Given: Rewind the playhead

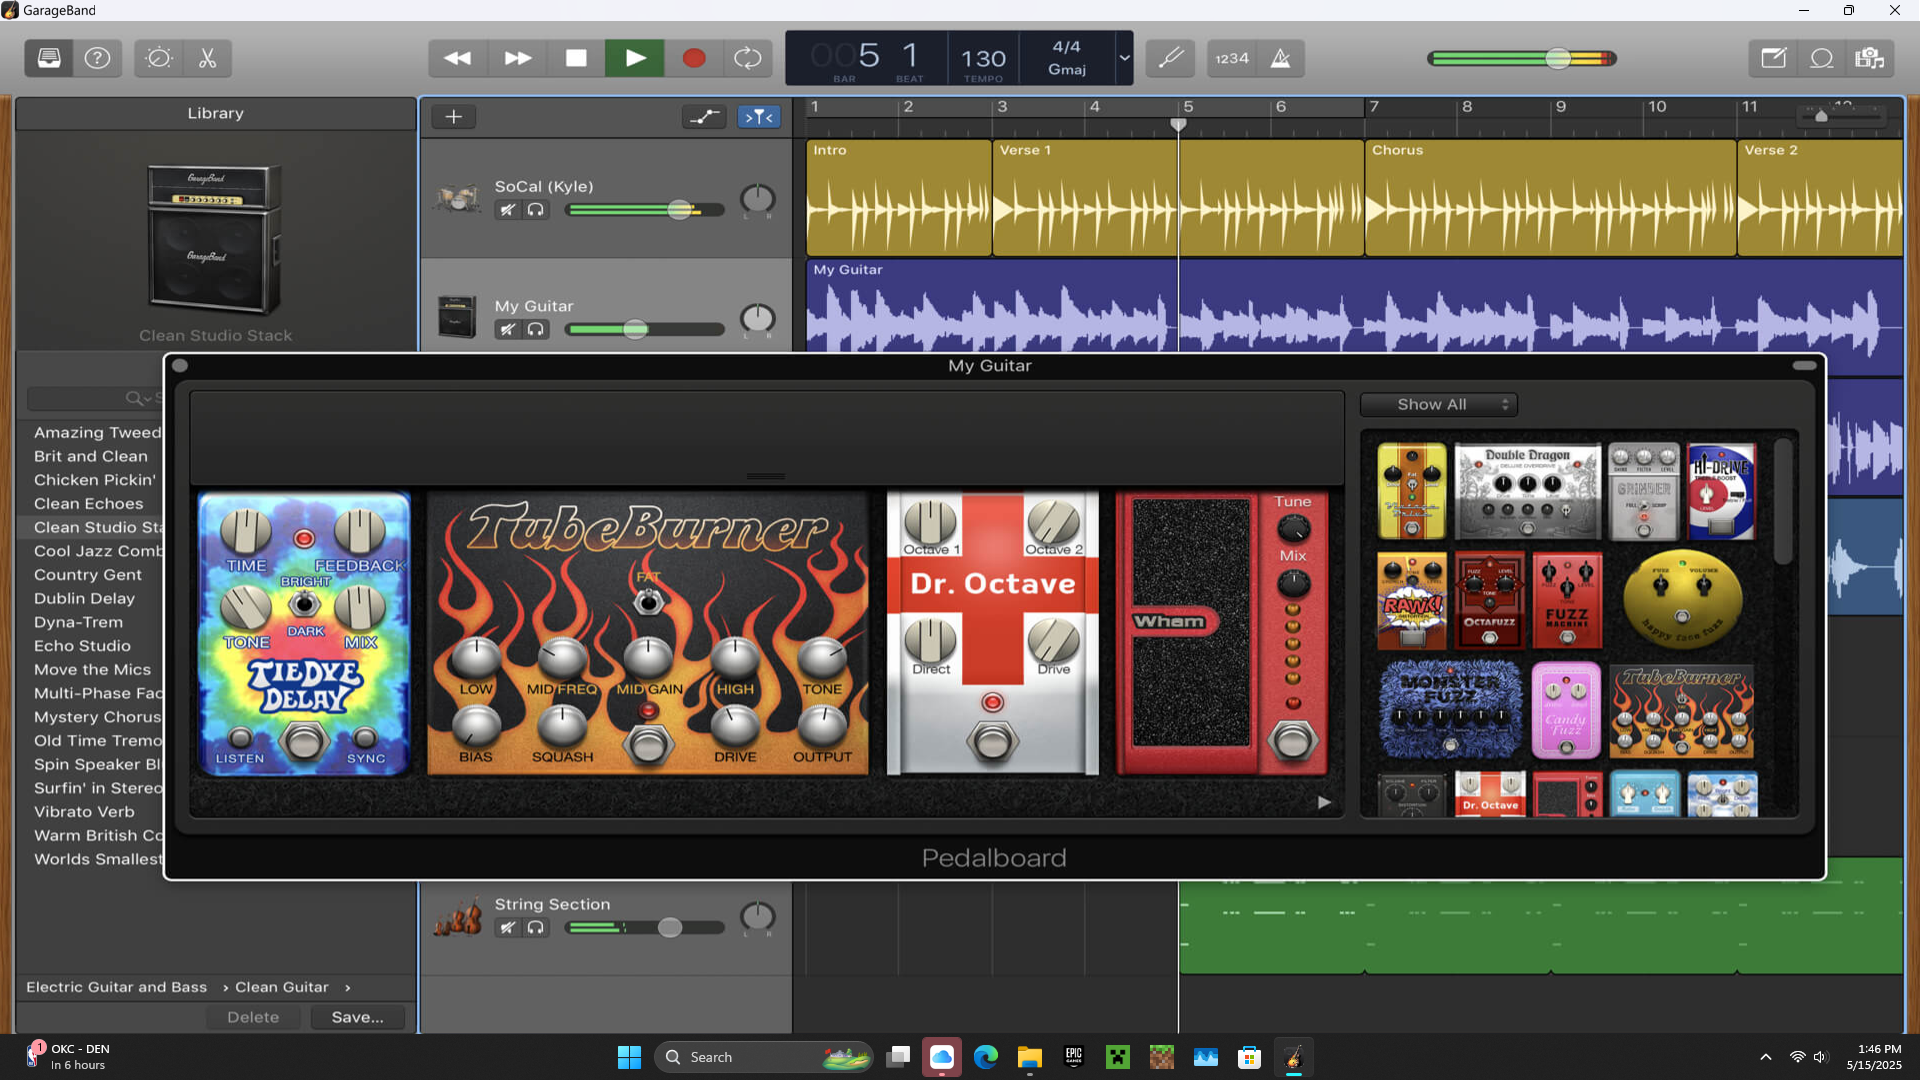Looking at the screenshot, I should [x=458, y=58].
